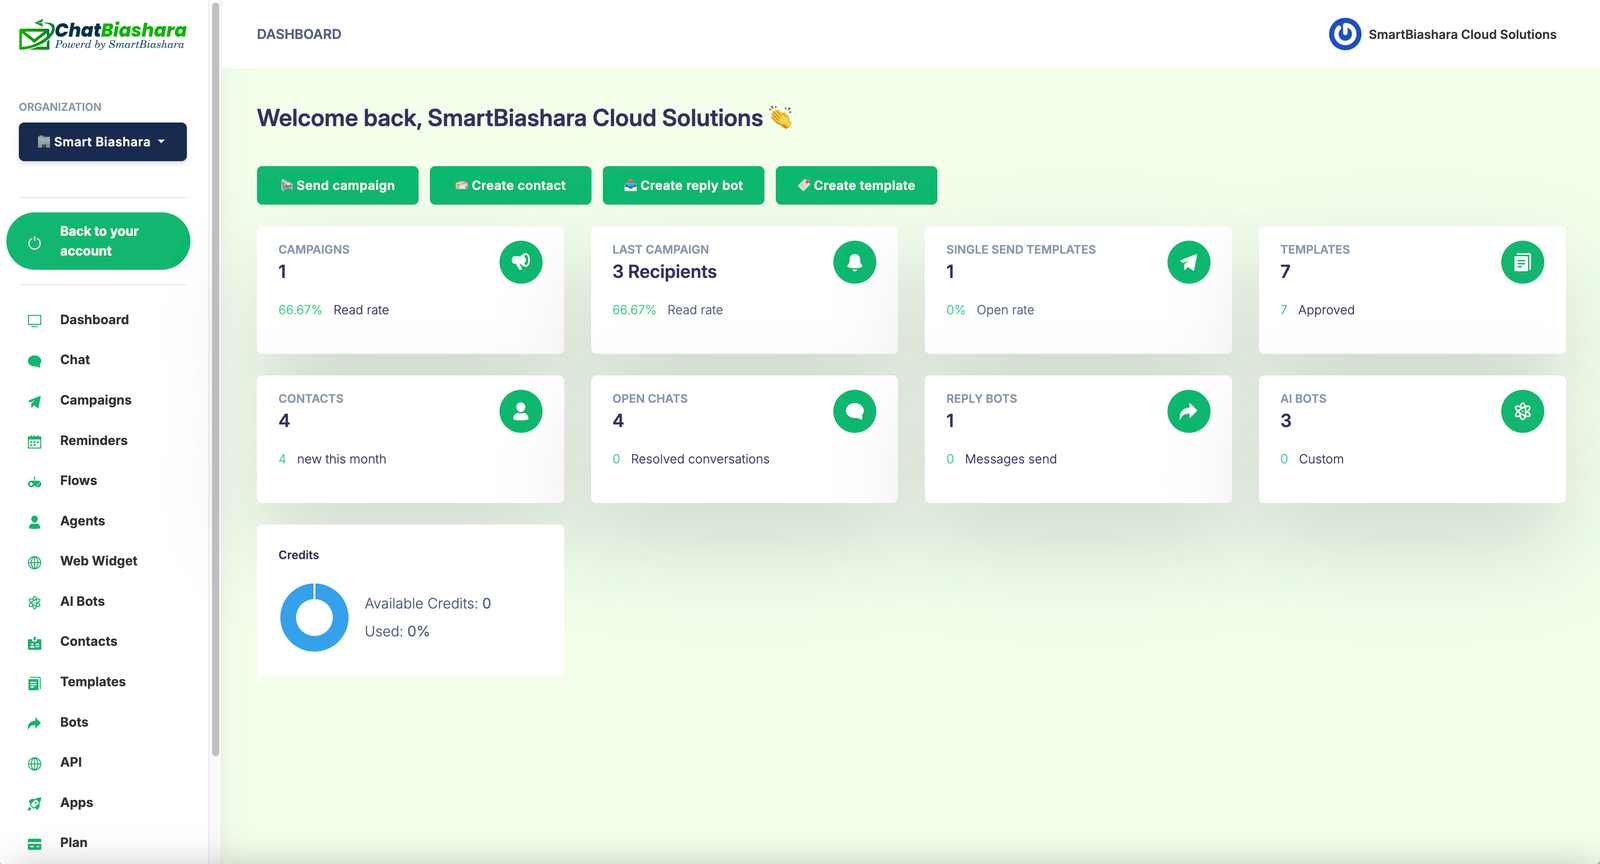The height and width of the screenshot is (864, 1600).
Task: Click the DASHBOARD page header text
Action: pyautogui.click(x=299, y=34)
